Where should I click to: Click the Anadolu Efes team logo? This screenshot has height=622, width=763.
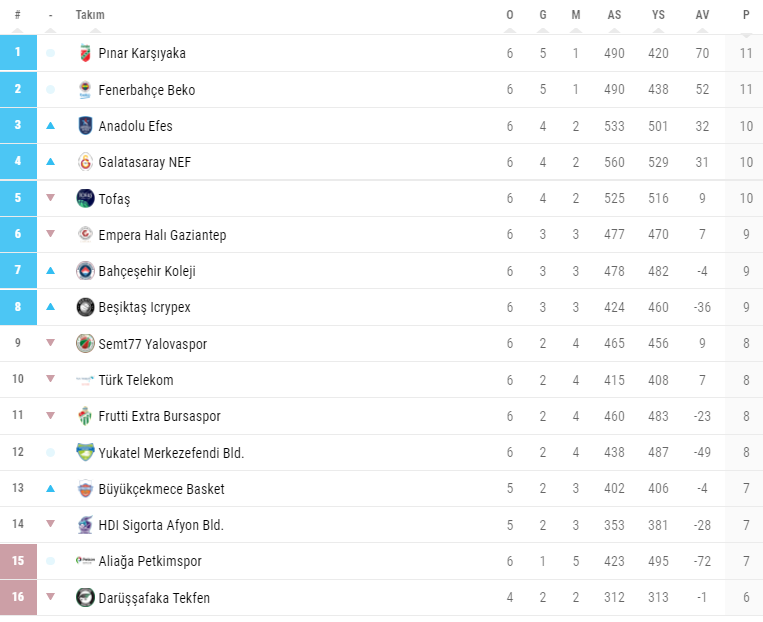click(85, 126)
